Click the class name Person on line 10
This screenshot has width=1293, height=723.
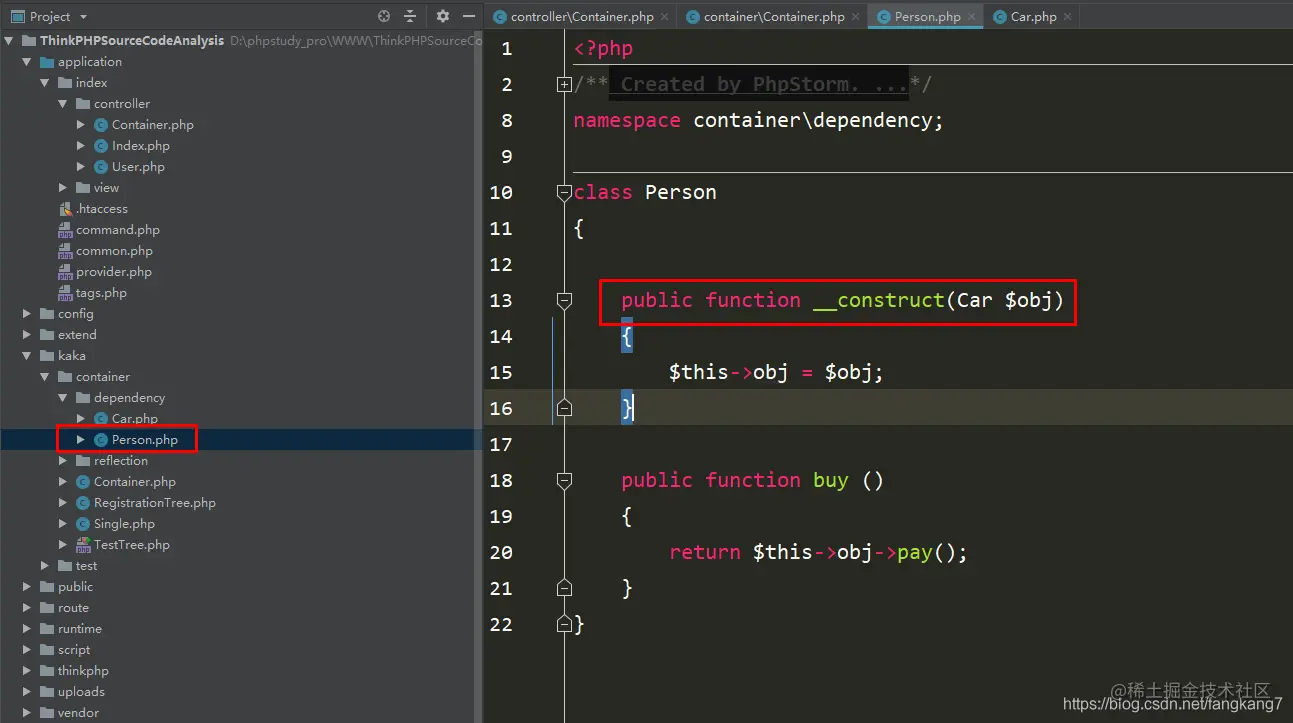pos(681,192)
